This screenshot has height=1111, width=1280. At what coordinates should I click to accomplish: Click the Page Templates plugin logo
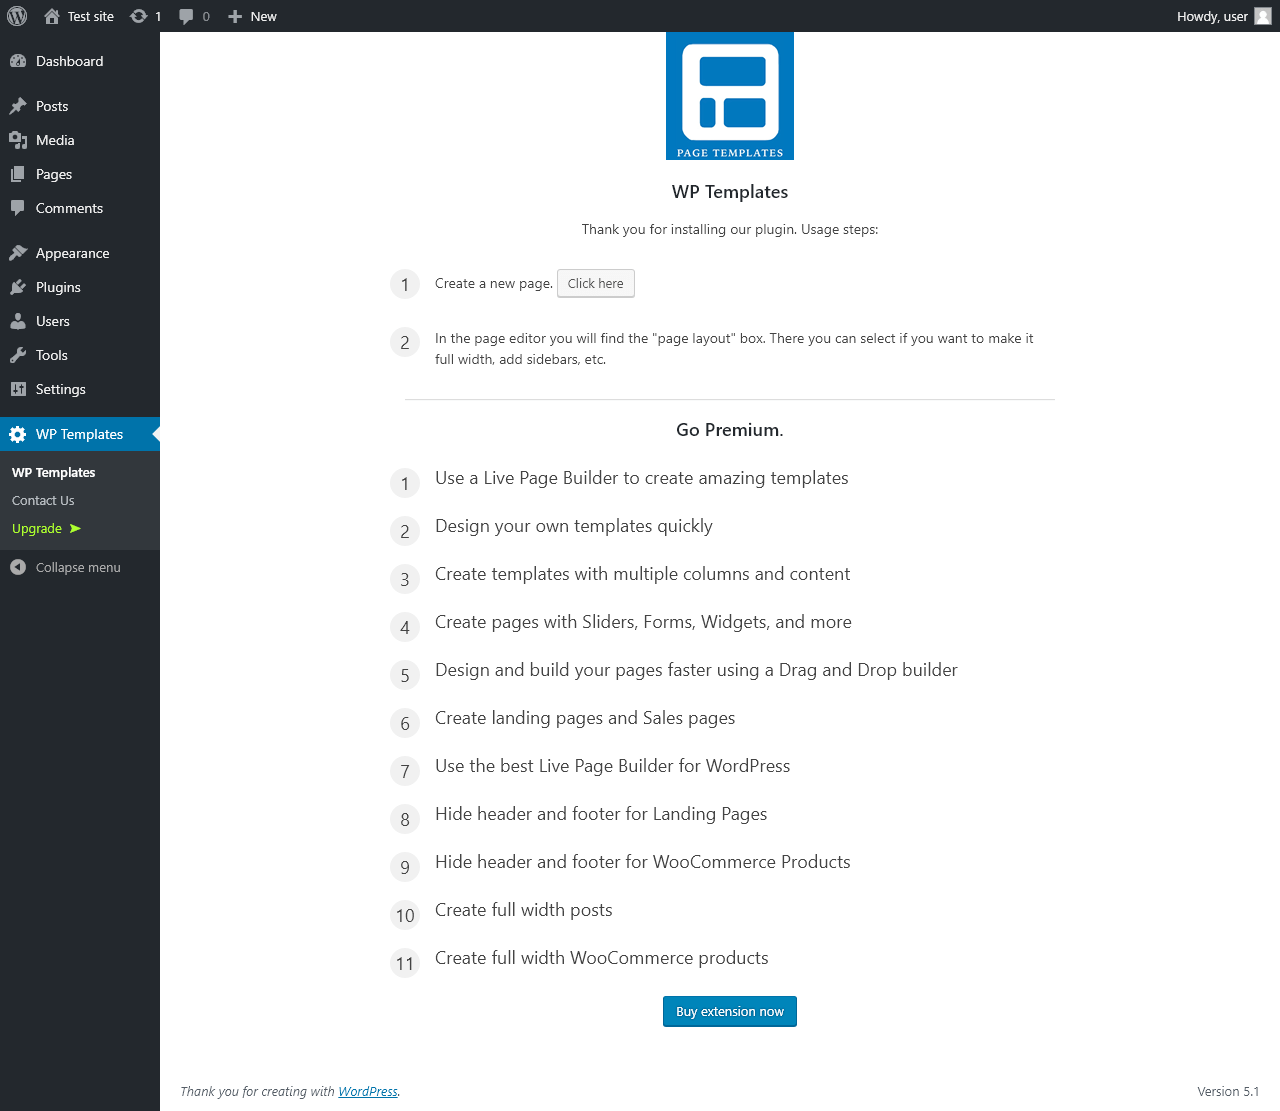(730, 96)
